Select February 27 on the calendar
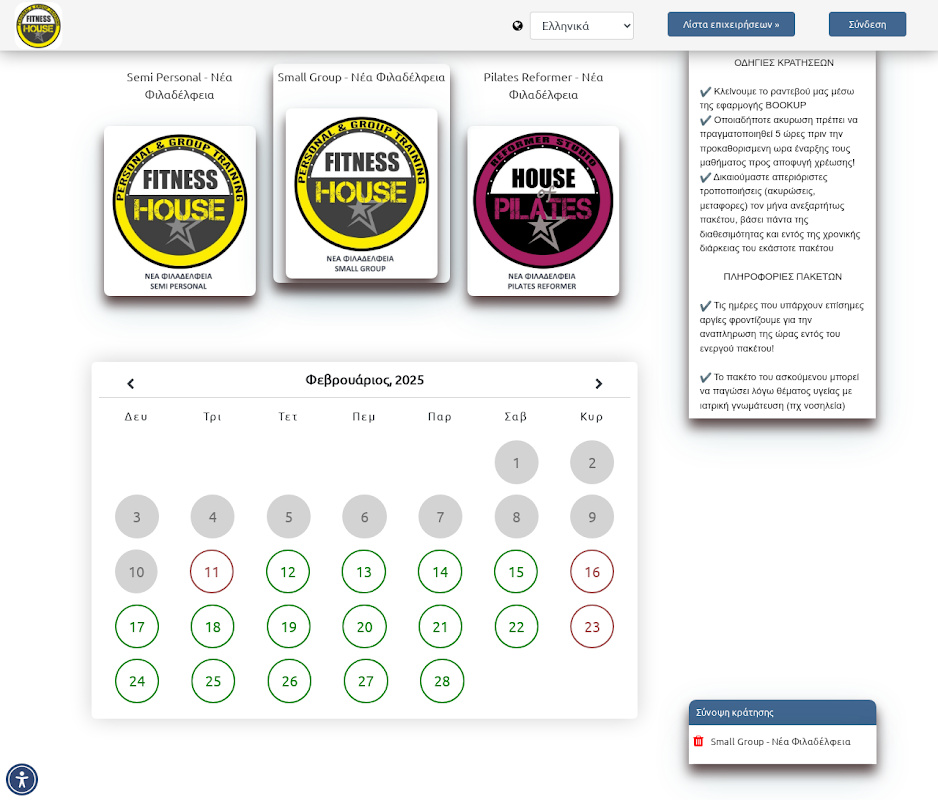This screenshot has width=938, height=800. [x=366, y=681]
